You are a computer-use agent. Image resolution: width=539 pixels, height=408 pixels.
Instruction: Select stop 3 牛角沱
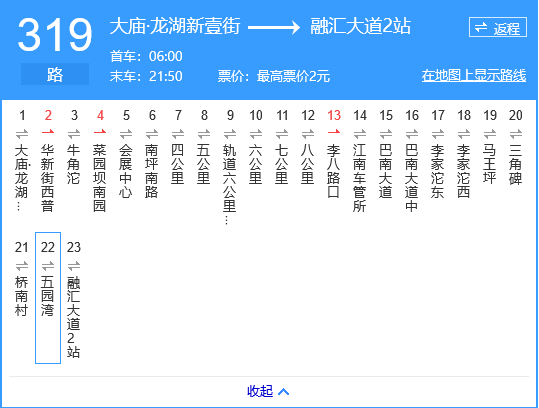click(74, 164)
